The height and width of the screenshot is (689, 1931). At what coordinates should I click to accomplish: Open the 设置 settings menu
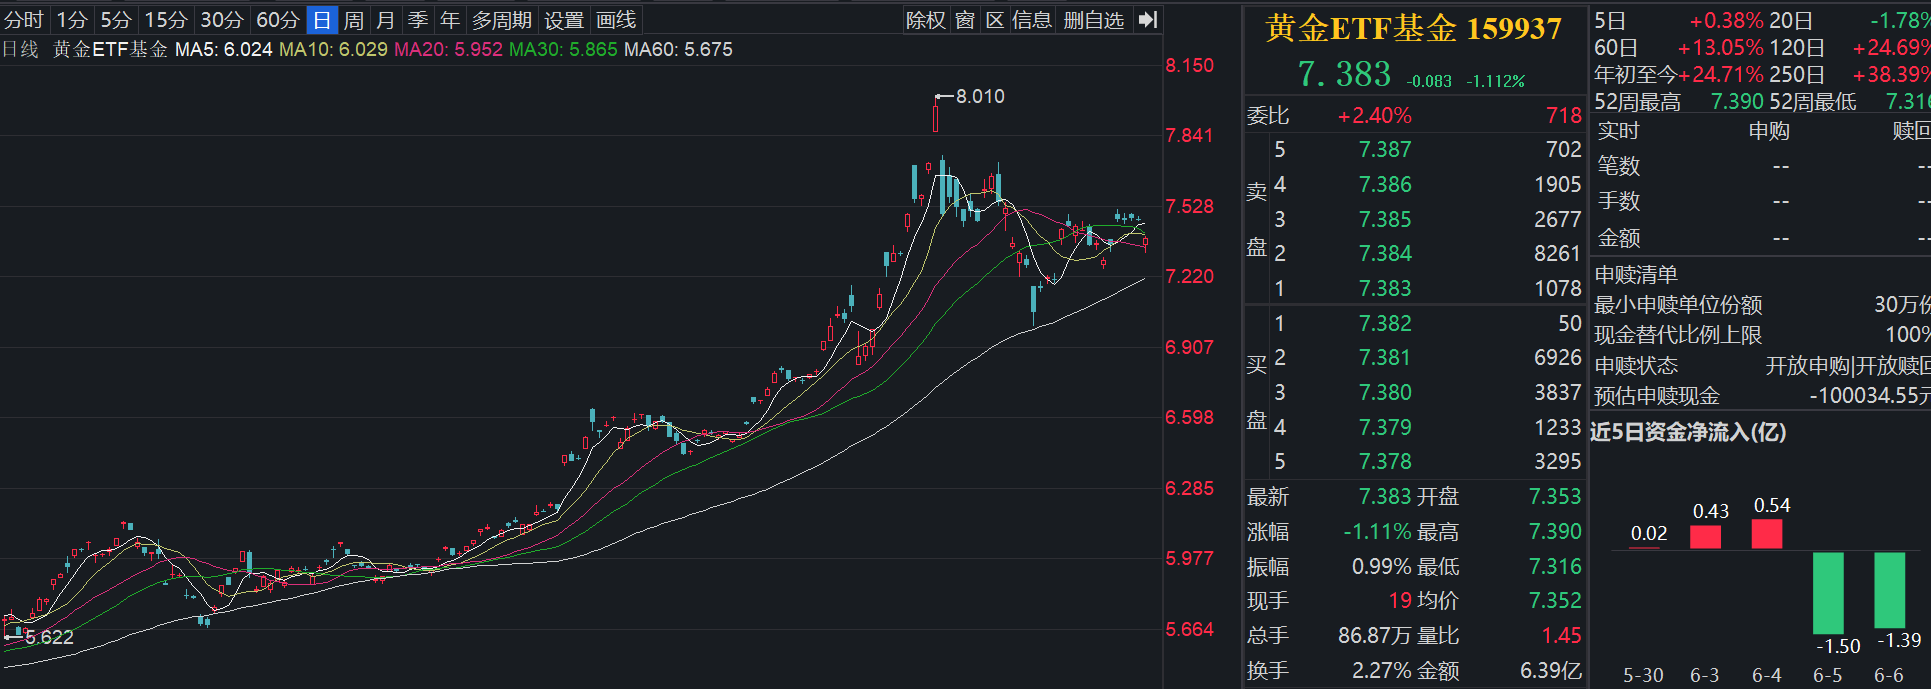coord(564,20)
